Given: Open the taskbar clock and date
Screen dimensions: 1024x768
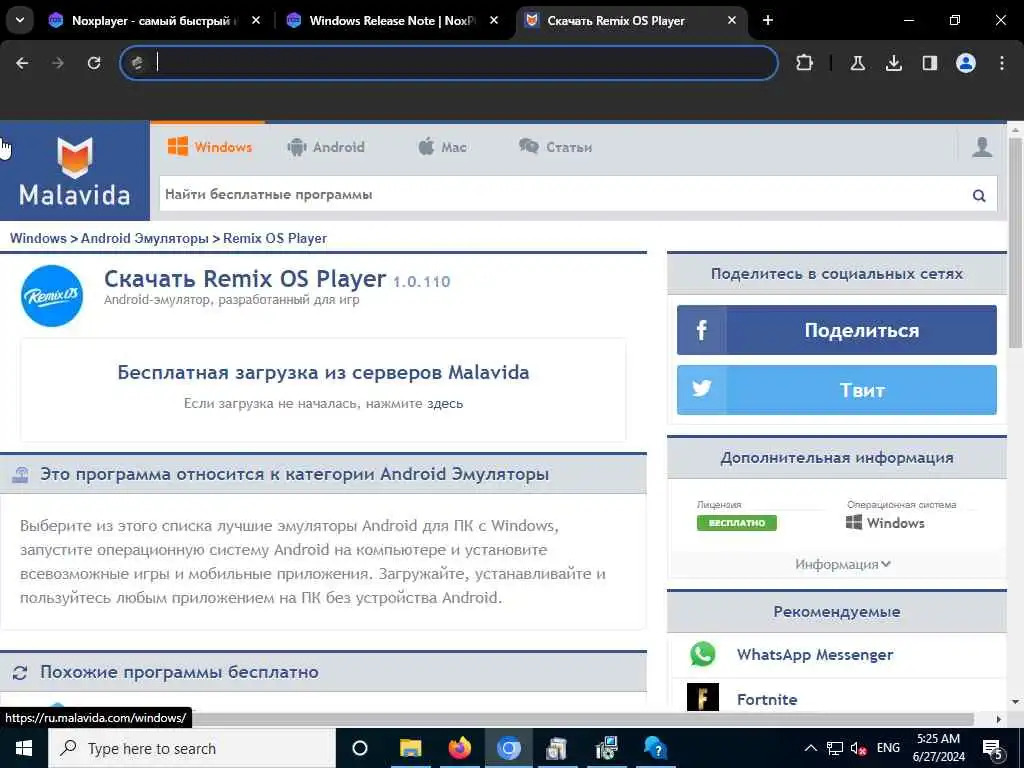Looking at the screenshot, I should pos(938,748).
